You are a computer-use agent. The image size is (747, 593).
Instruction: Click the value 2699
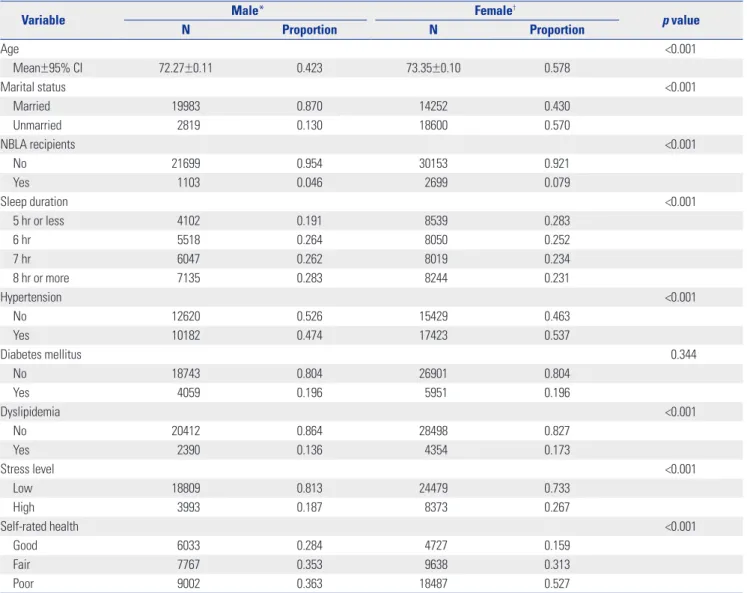(436, 182)
